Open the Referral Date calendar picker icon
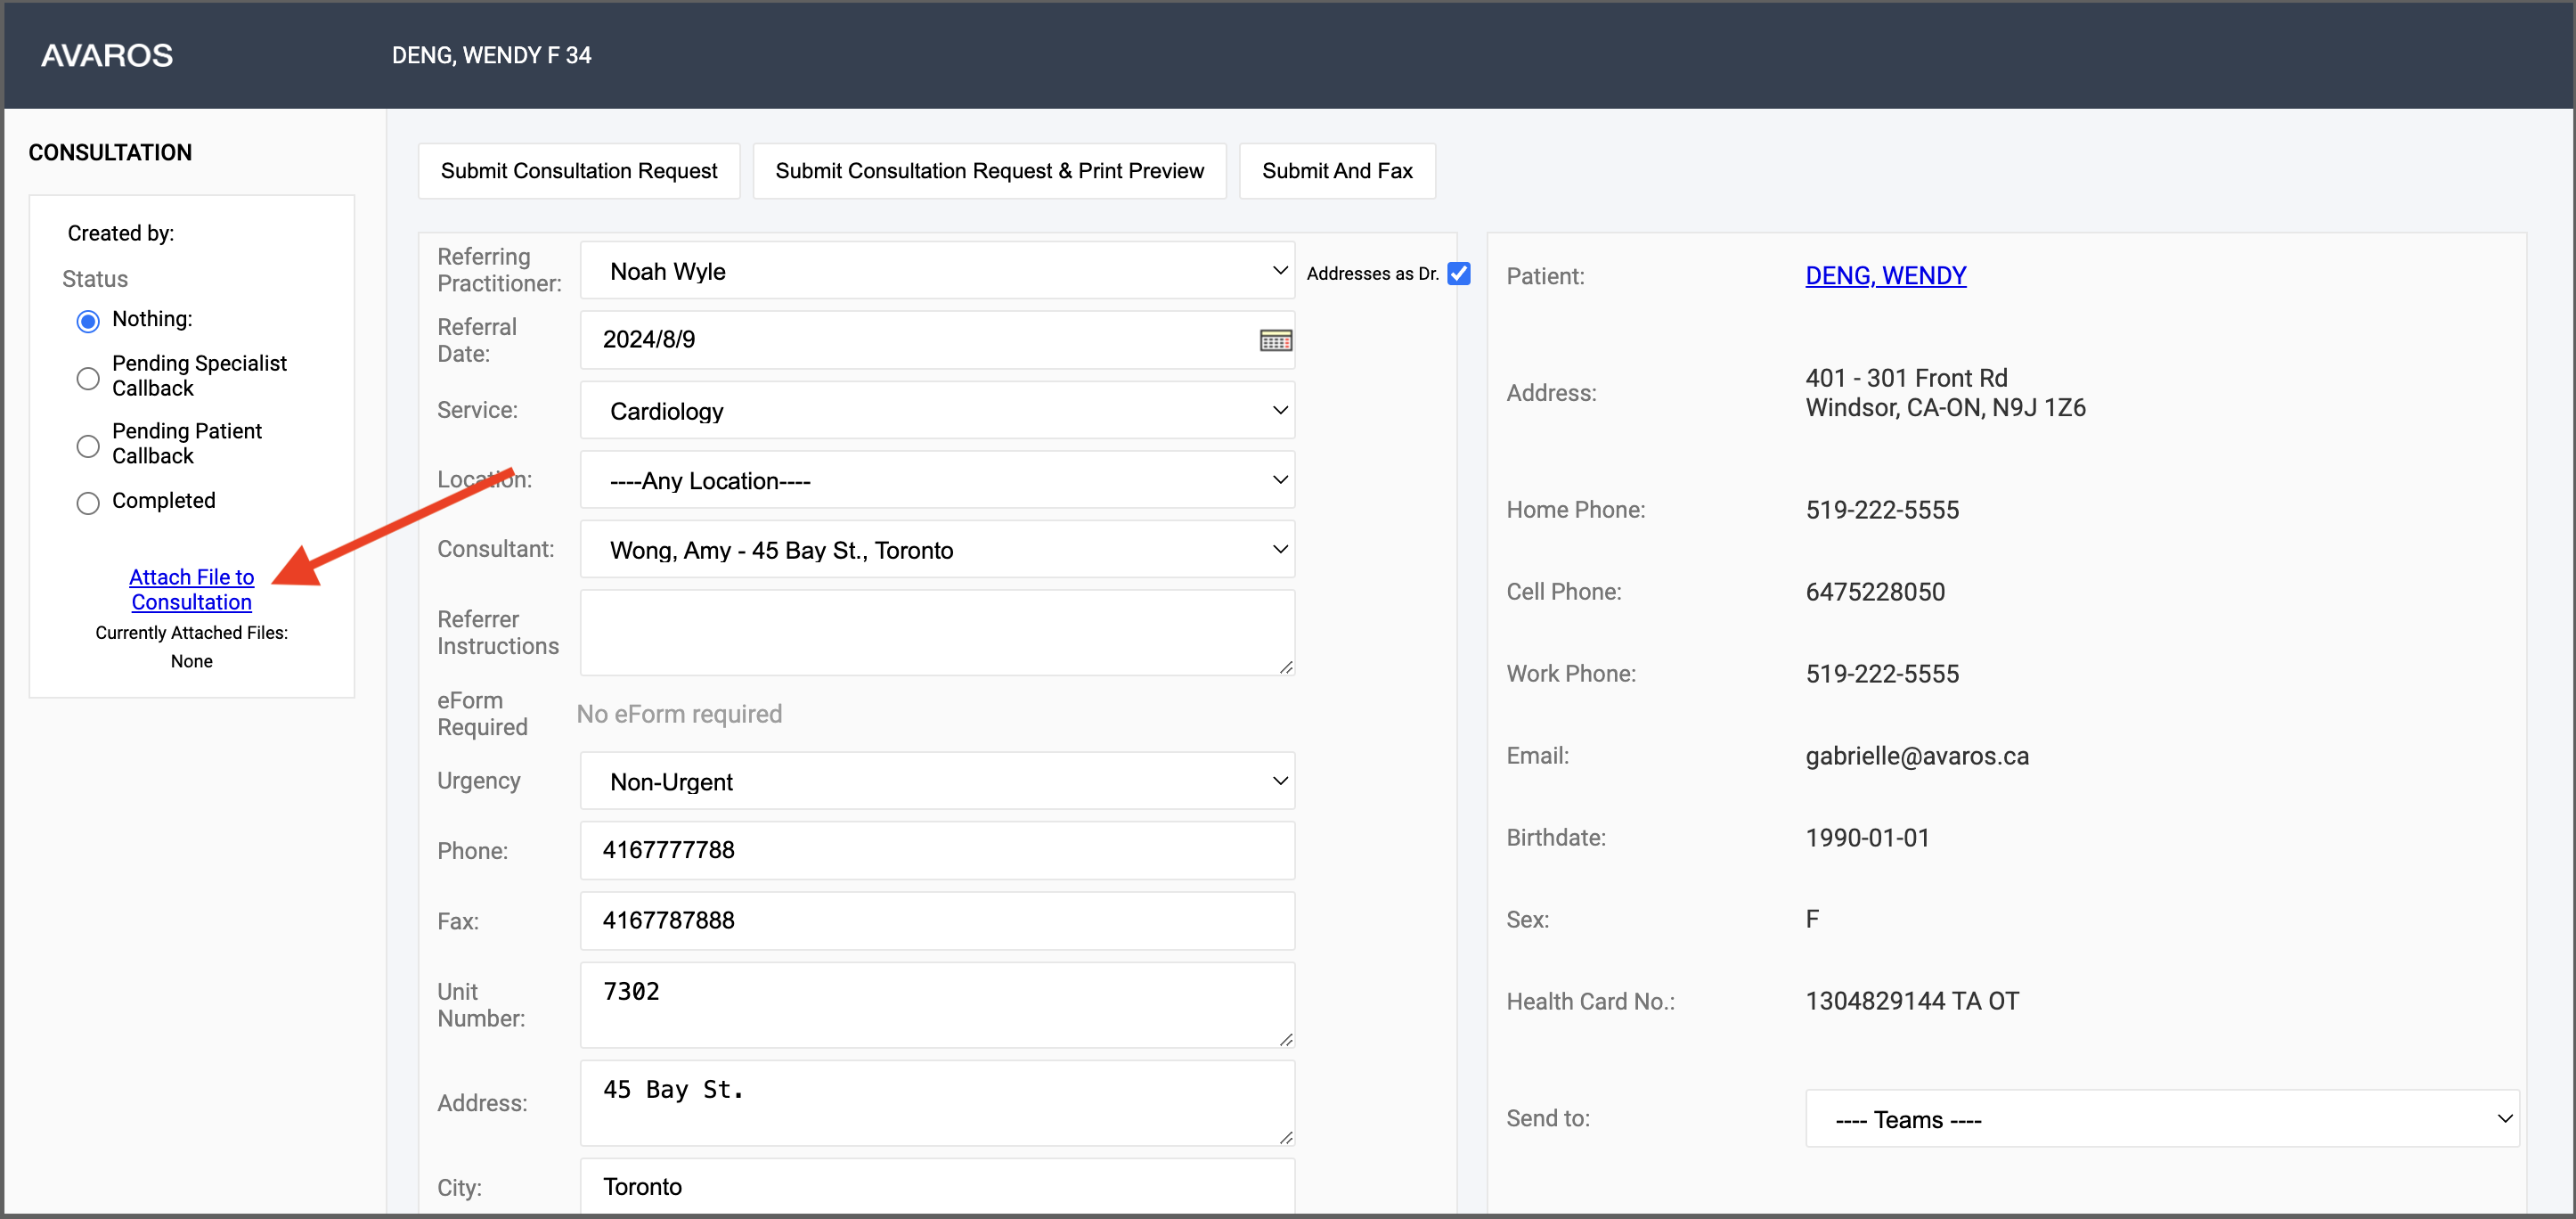Viewport: 2576px width, 1219px height. tap(1275, 341)
